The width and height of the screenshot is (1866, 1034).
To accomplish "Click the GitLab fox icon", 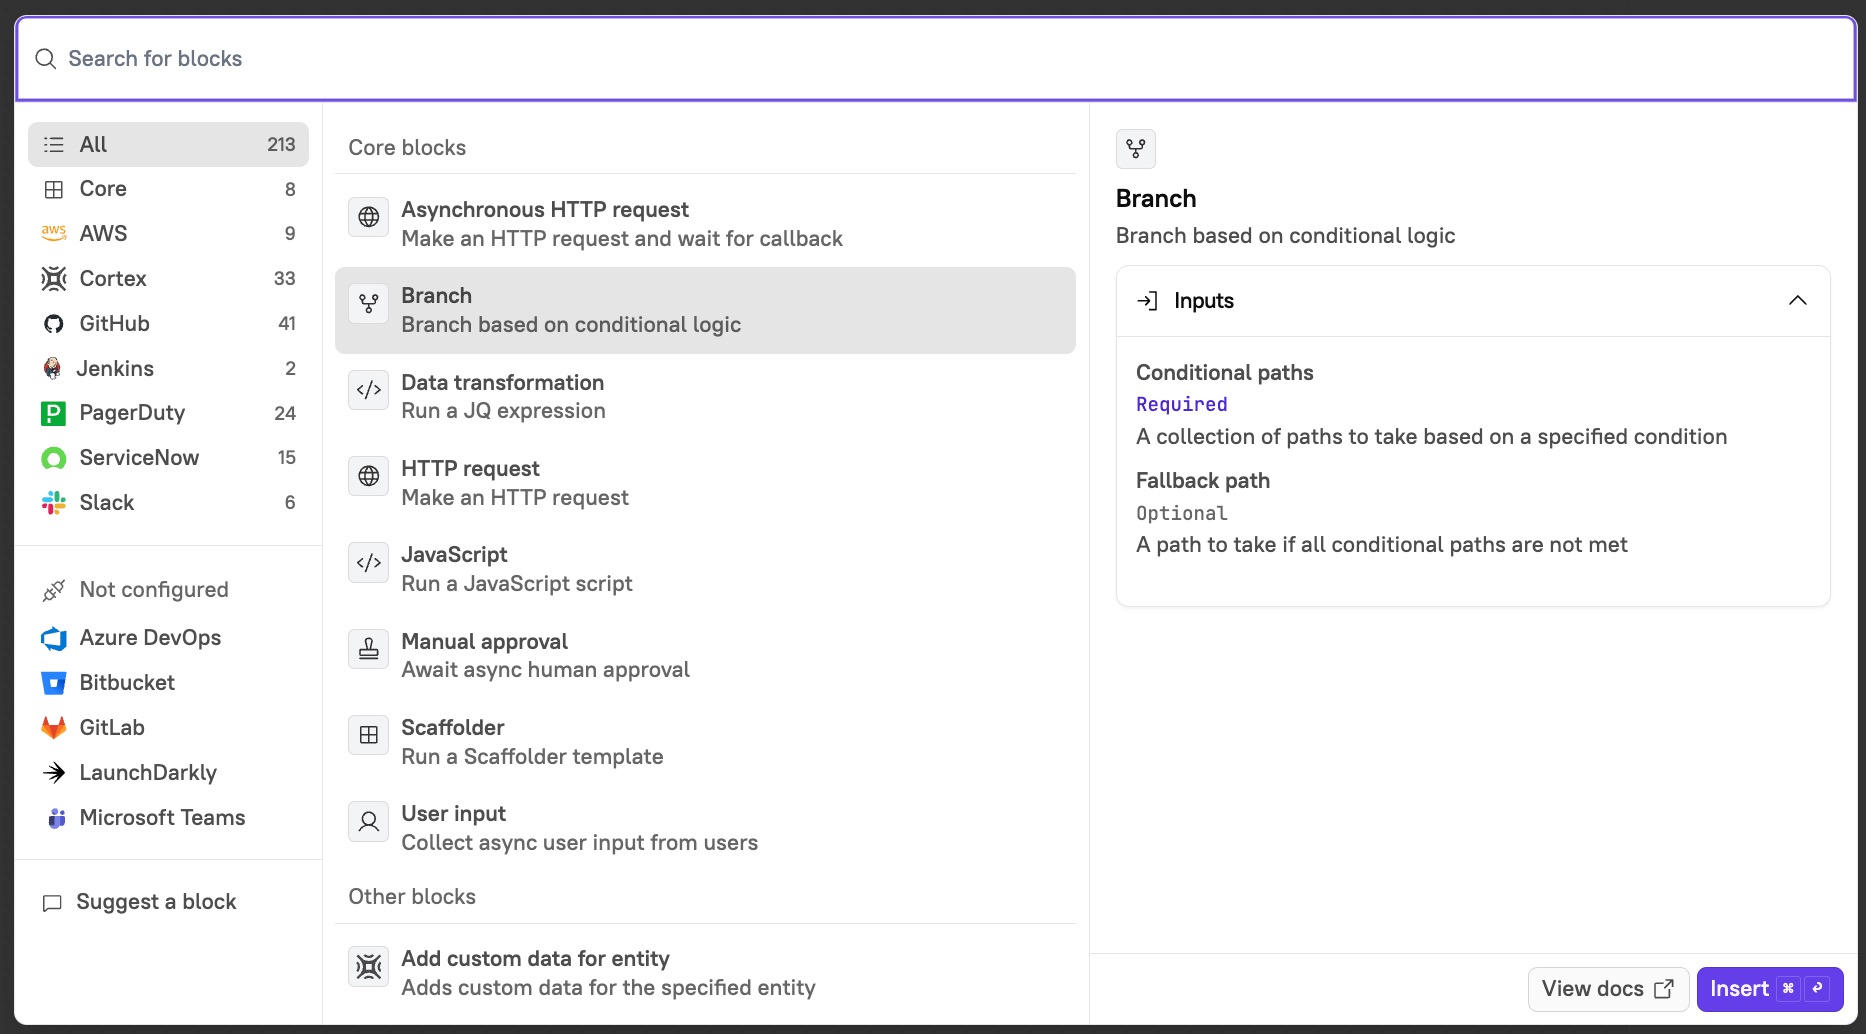I will point(53,728).
